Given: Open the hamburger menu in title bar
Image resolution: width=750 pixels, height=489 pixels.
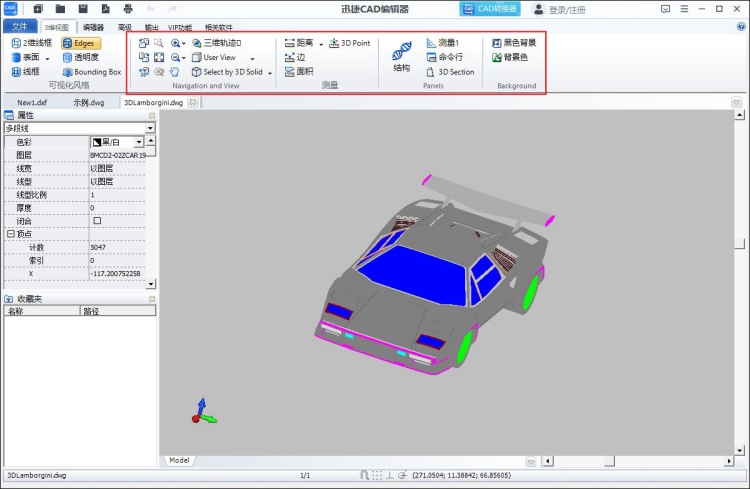Looking at the screenshot, I should [684, 9].
